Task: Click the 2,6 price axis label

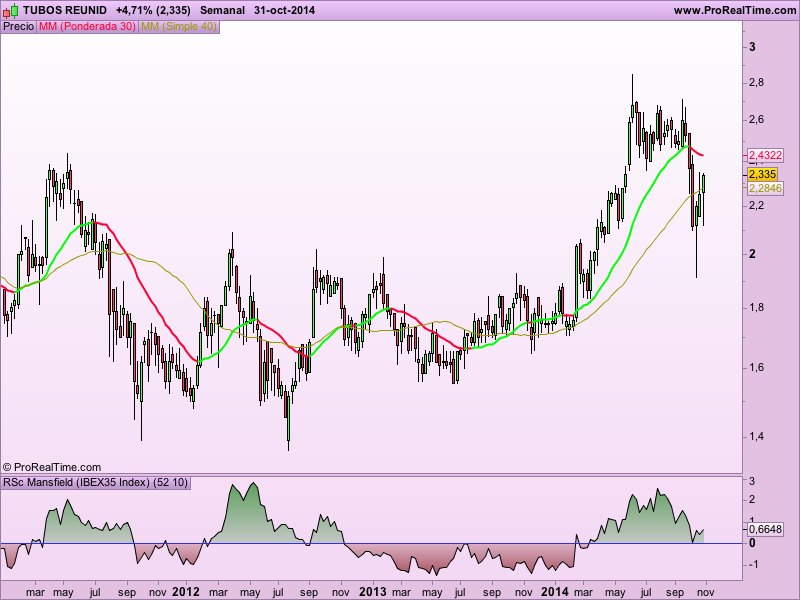Action: (x=756, y=119)
